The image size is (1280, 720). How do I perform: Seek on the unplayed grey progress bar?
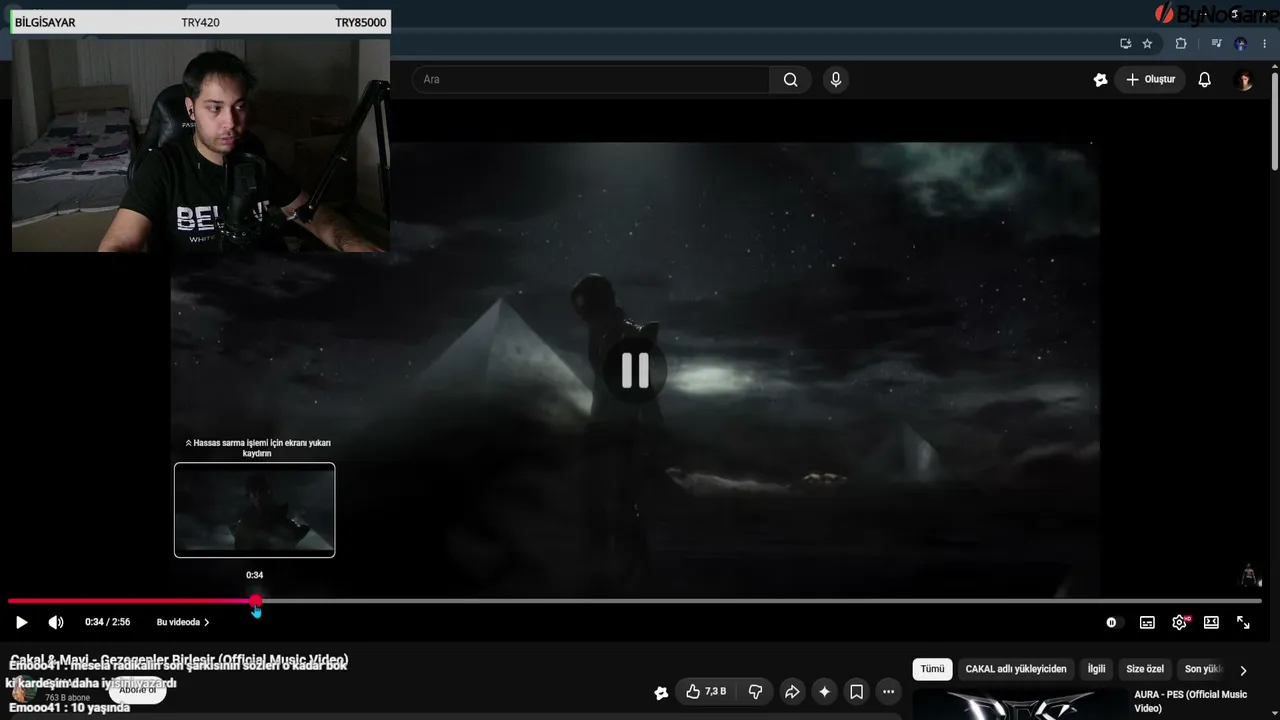760,601
